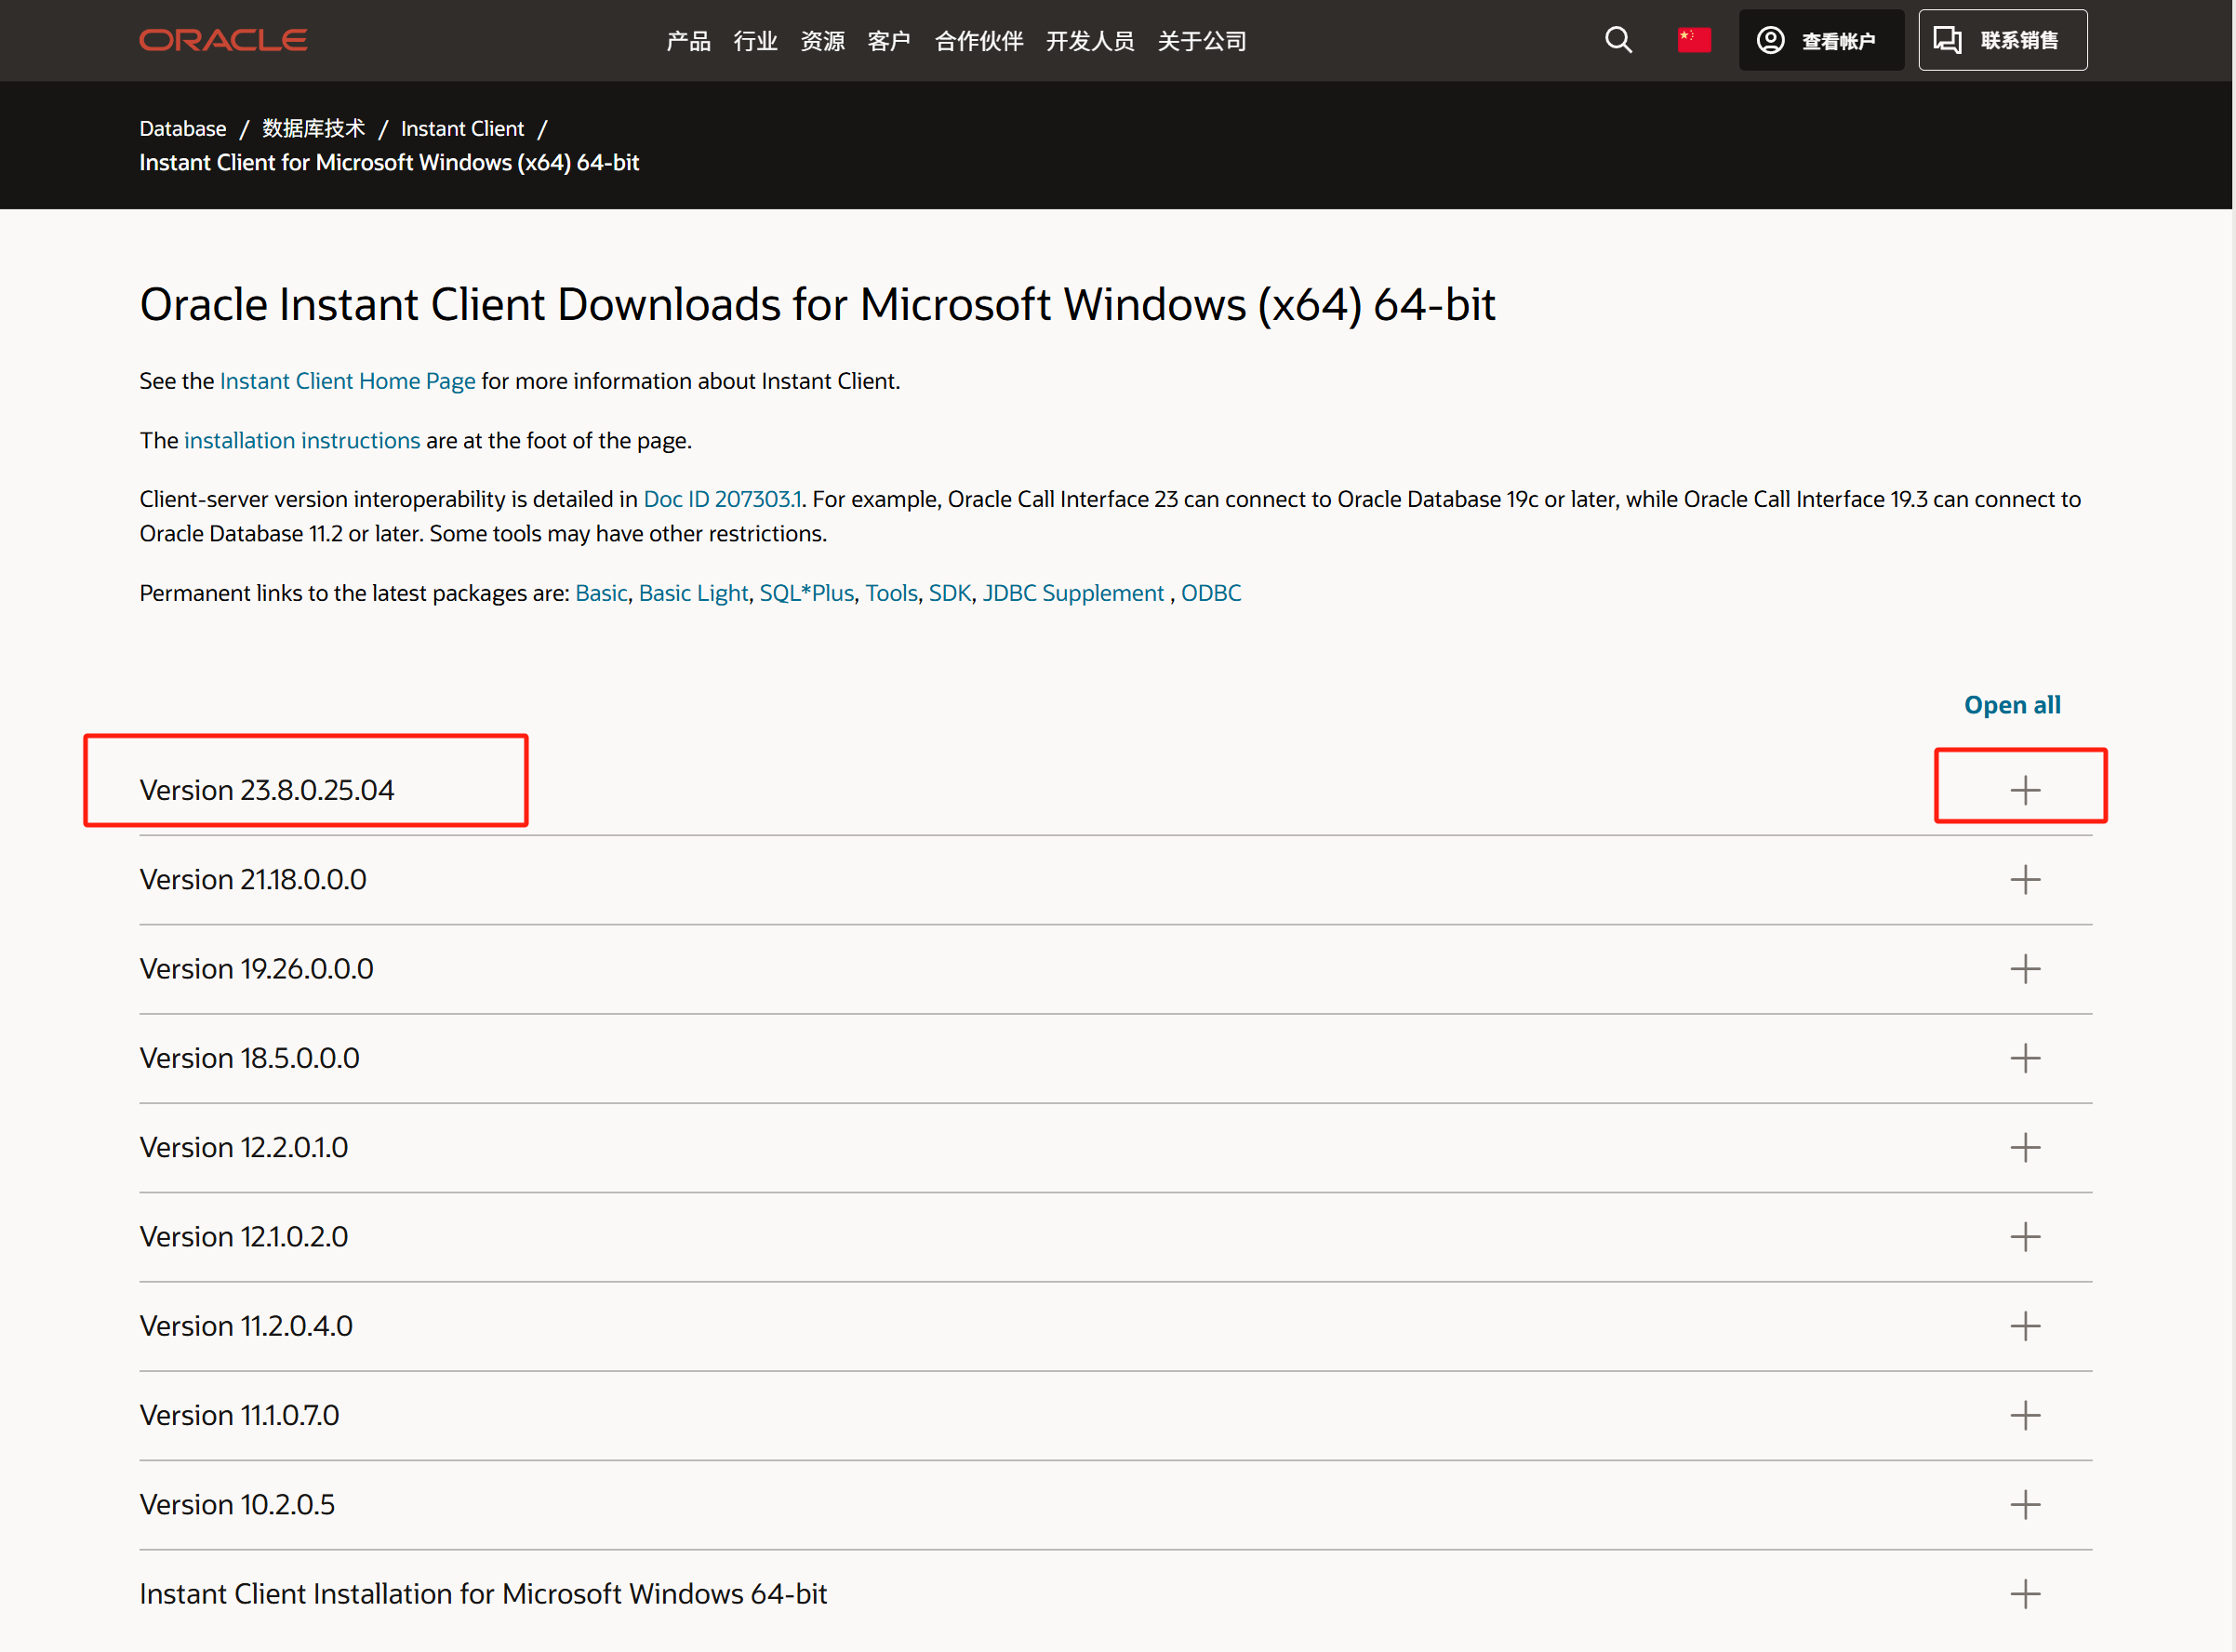Screen dimensions: 2236x1652
Task: Open the 产品 products menu
Action: point(688,41)
